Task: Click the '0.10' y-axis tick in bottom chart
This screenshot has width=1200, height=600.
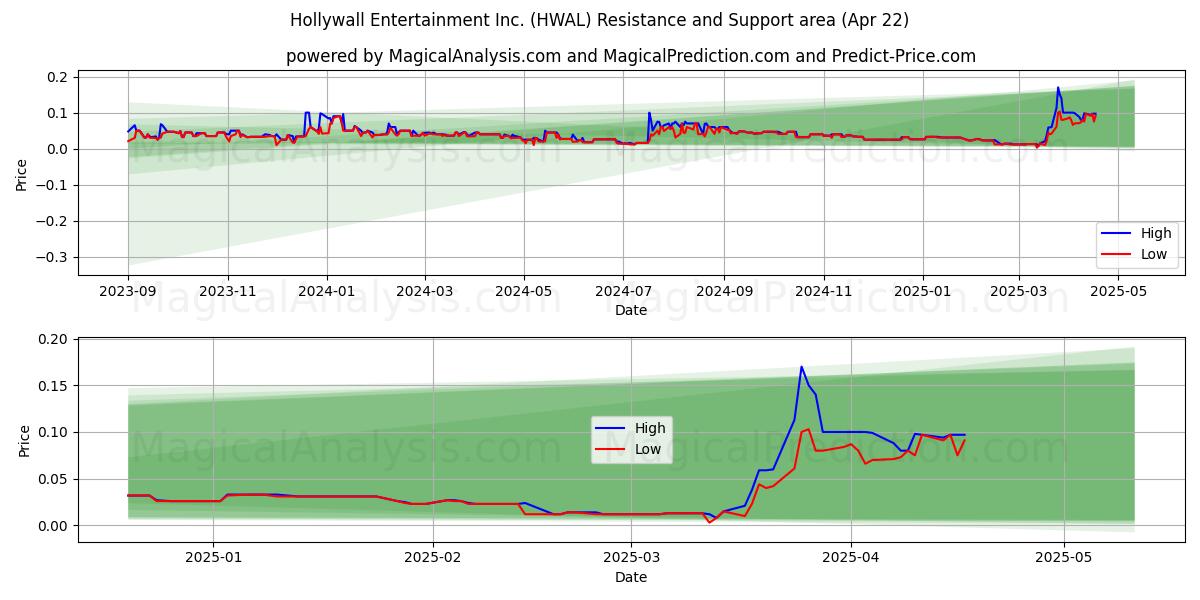Action: (52, 432)
